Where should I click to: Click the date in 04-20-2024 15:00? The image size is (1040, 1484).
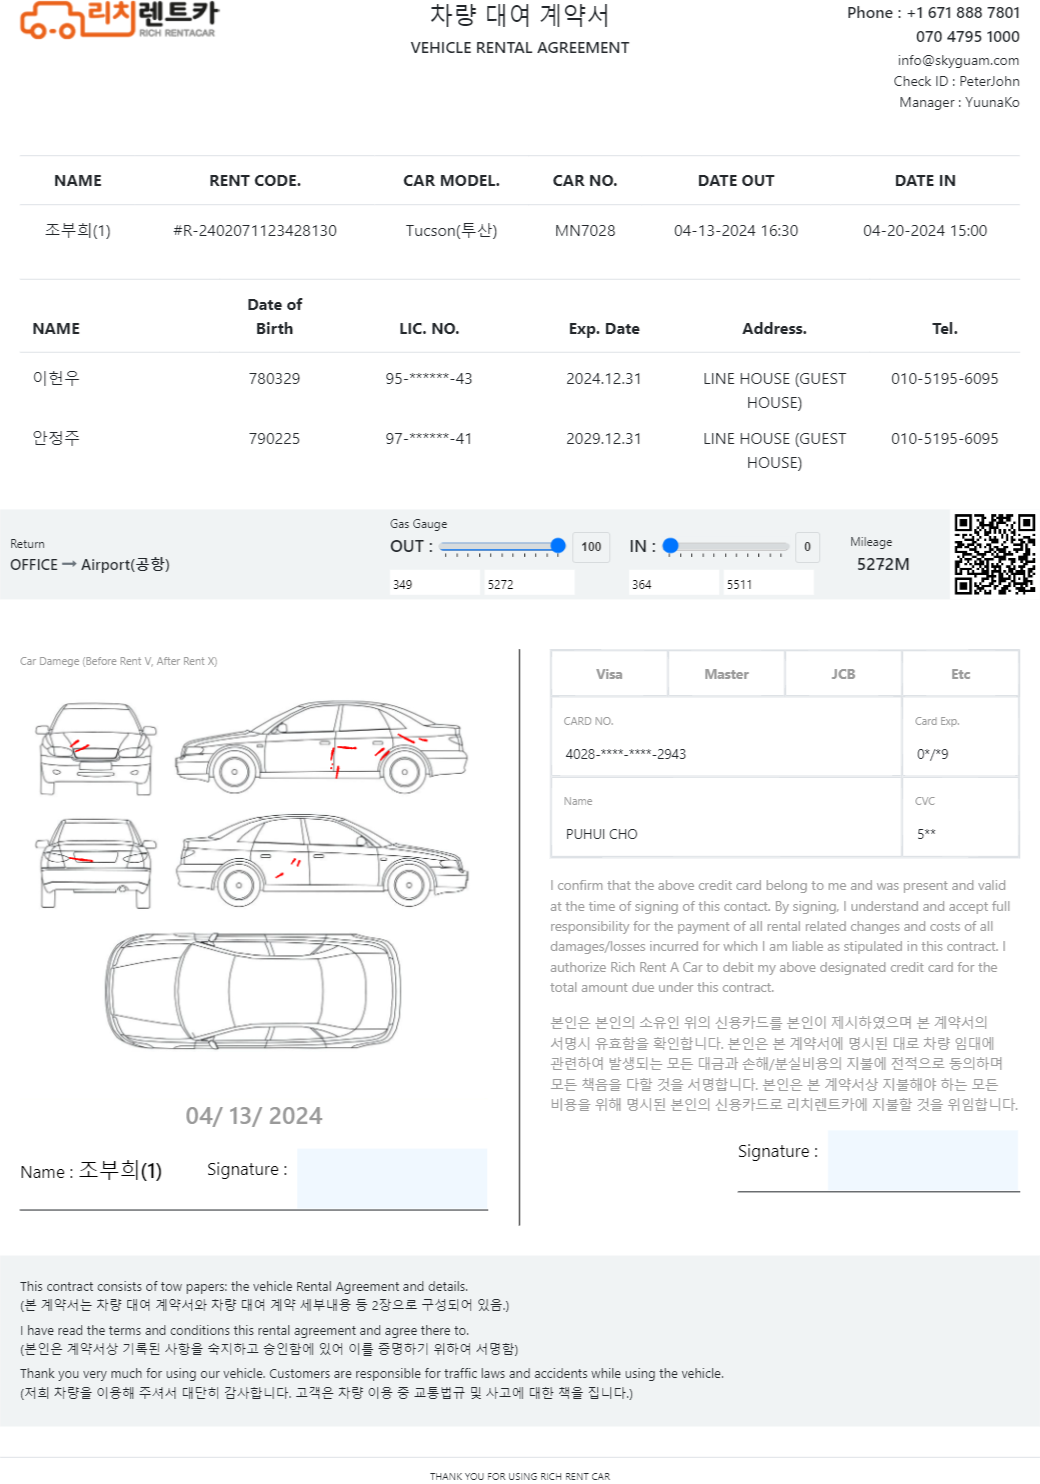[x=925, y=231]
